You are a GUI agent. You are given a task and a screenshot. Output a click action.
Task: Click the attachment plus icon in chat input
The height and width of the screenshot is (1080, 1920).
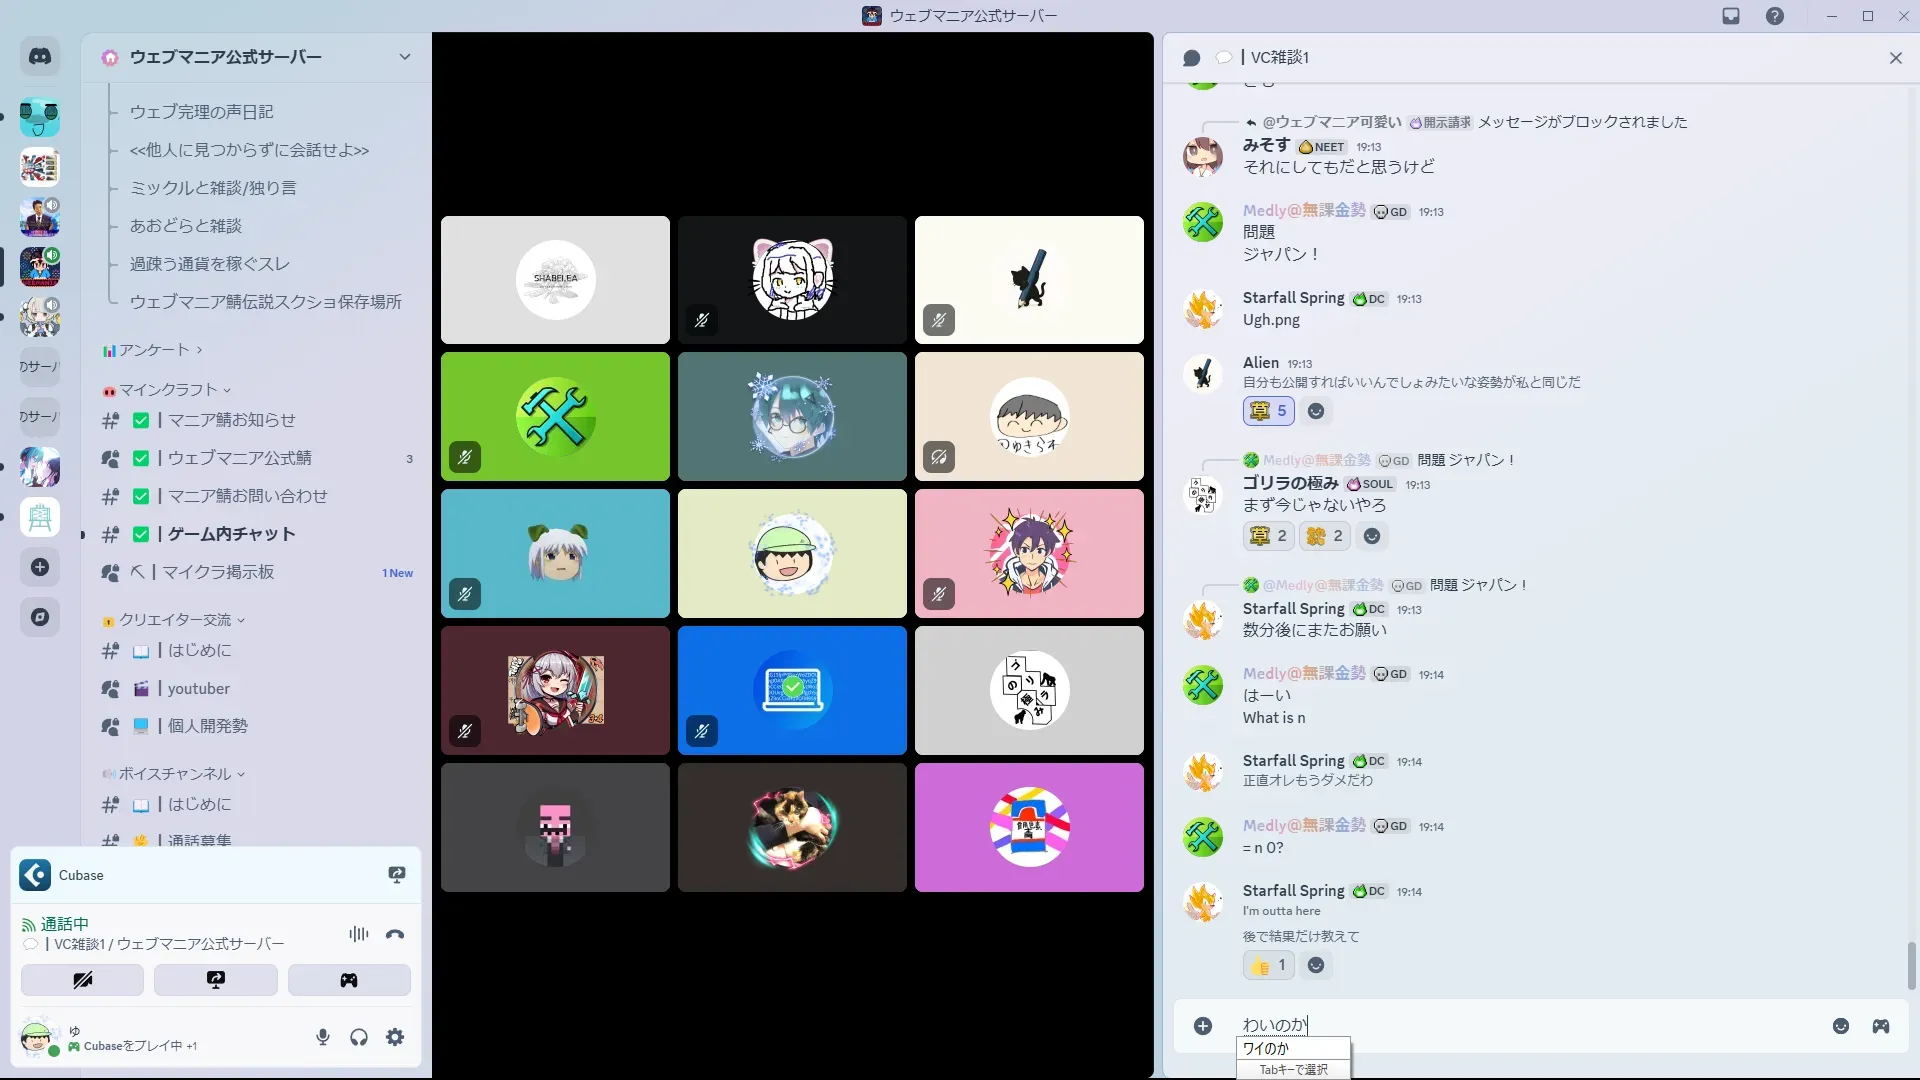1203,1026
